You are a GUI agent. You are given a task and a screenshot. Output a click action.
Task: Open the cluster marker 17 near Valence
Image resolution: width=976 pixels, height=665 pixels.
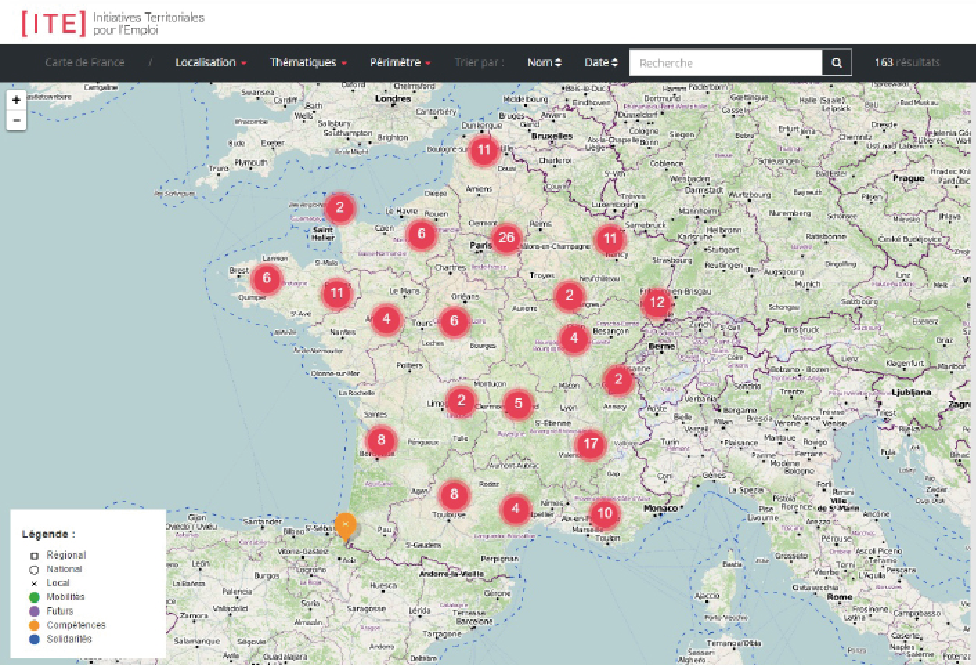click(590, 444)
